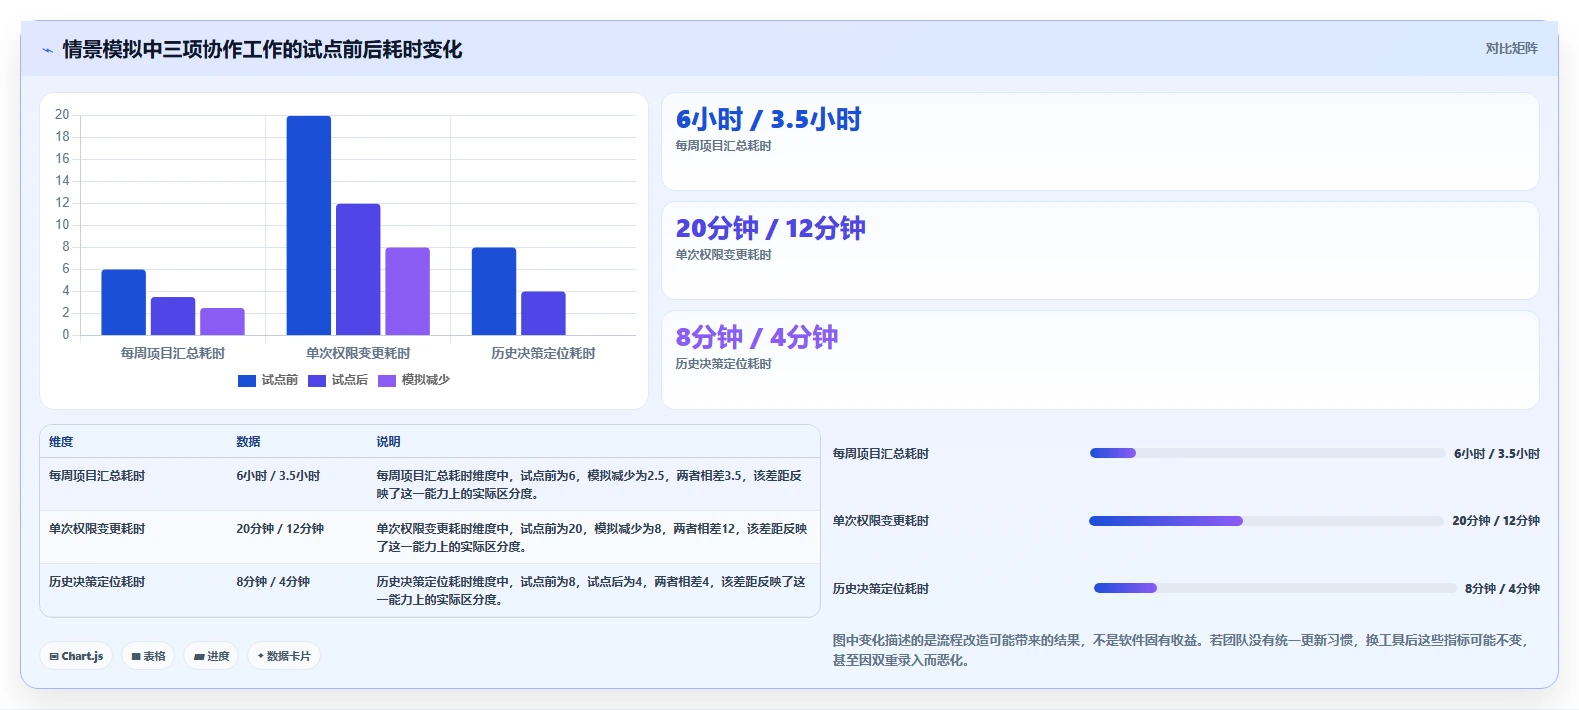Click the 试点后 bar for 历史决策定位耗时

tap(543, 313)
